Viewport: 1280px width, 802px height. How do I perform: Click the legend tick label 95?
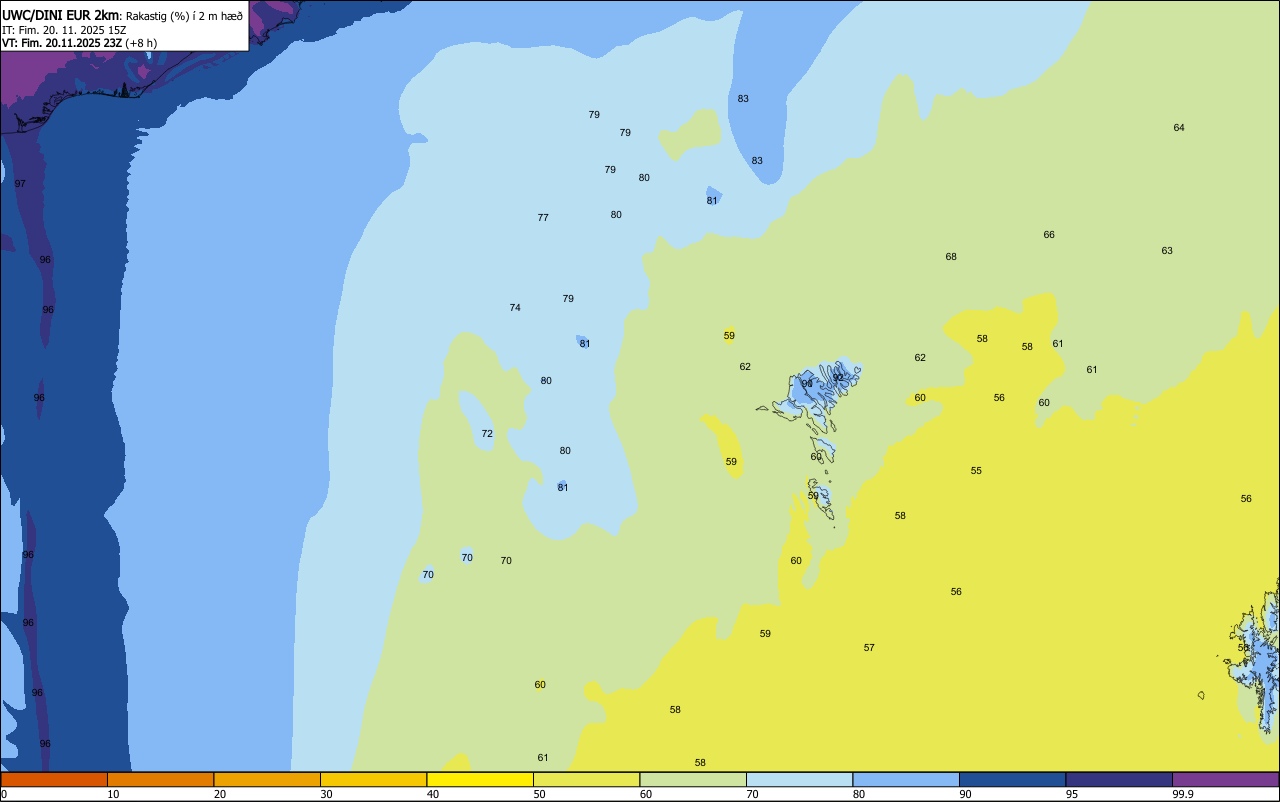[x=1073, y=794]
